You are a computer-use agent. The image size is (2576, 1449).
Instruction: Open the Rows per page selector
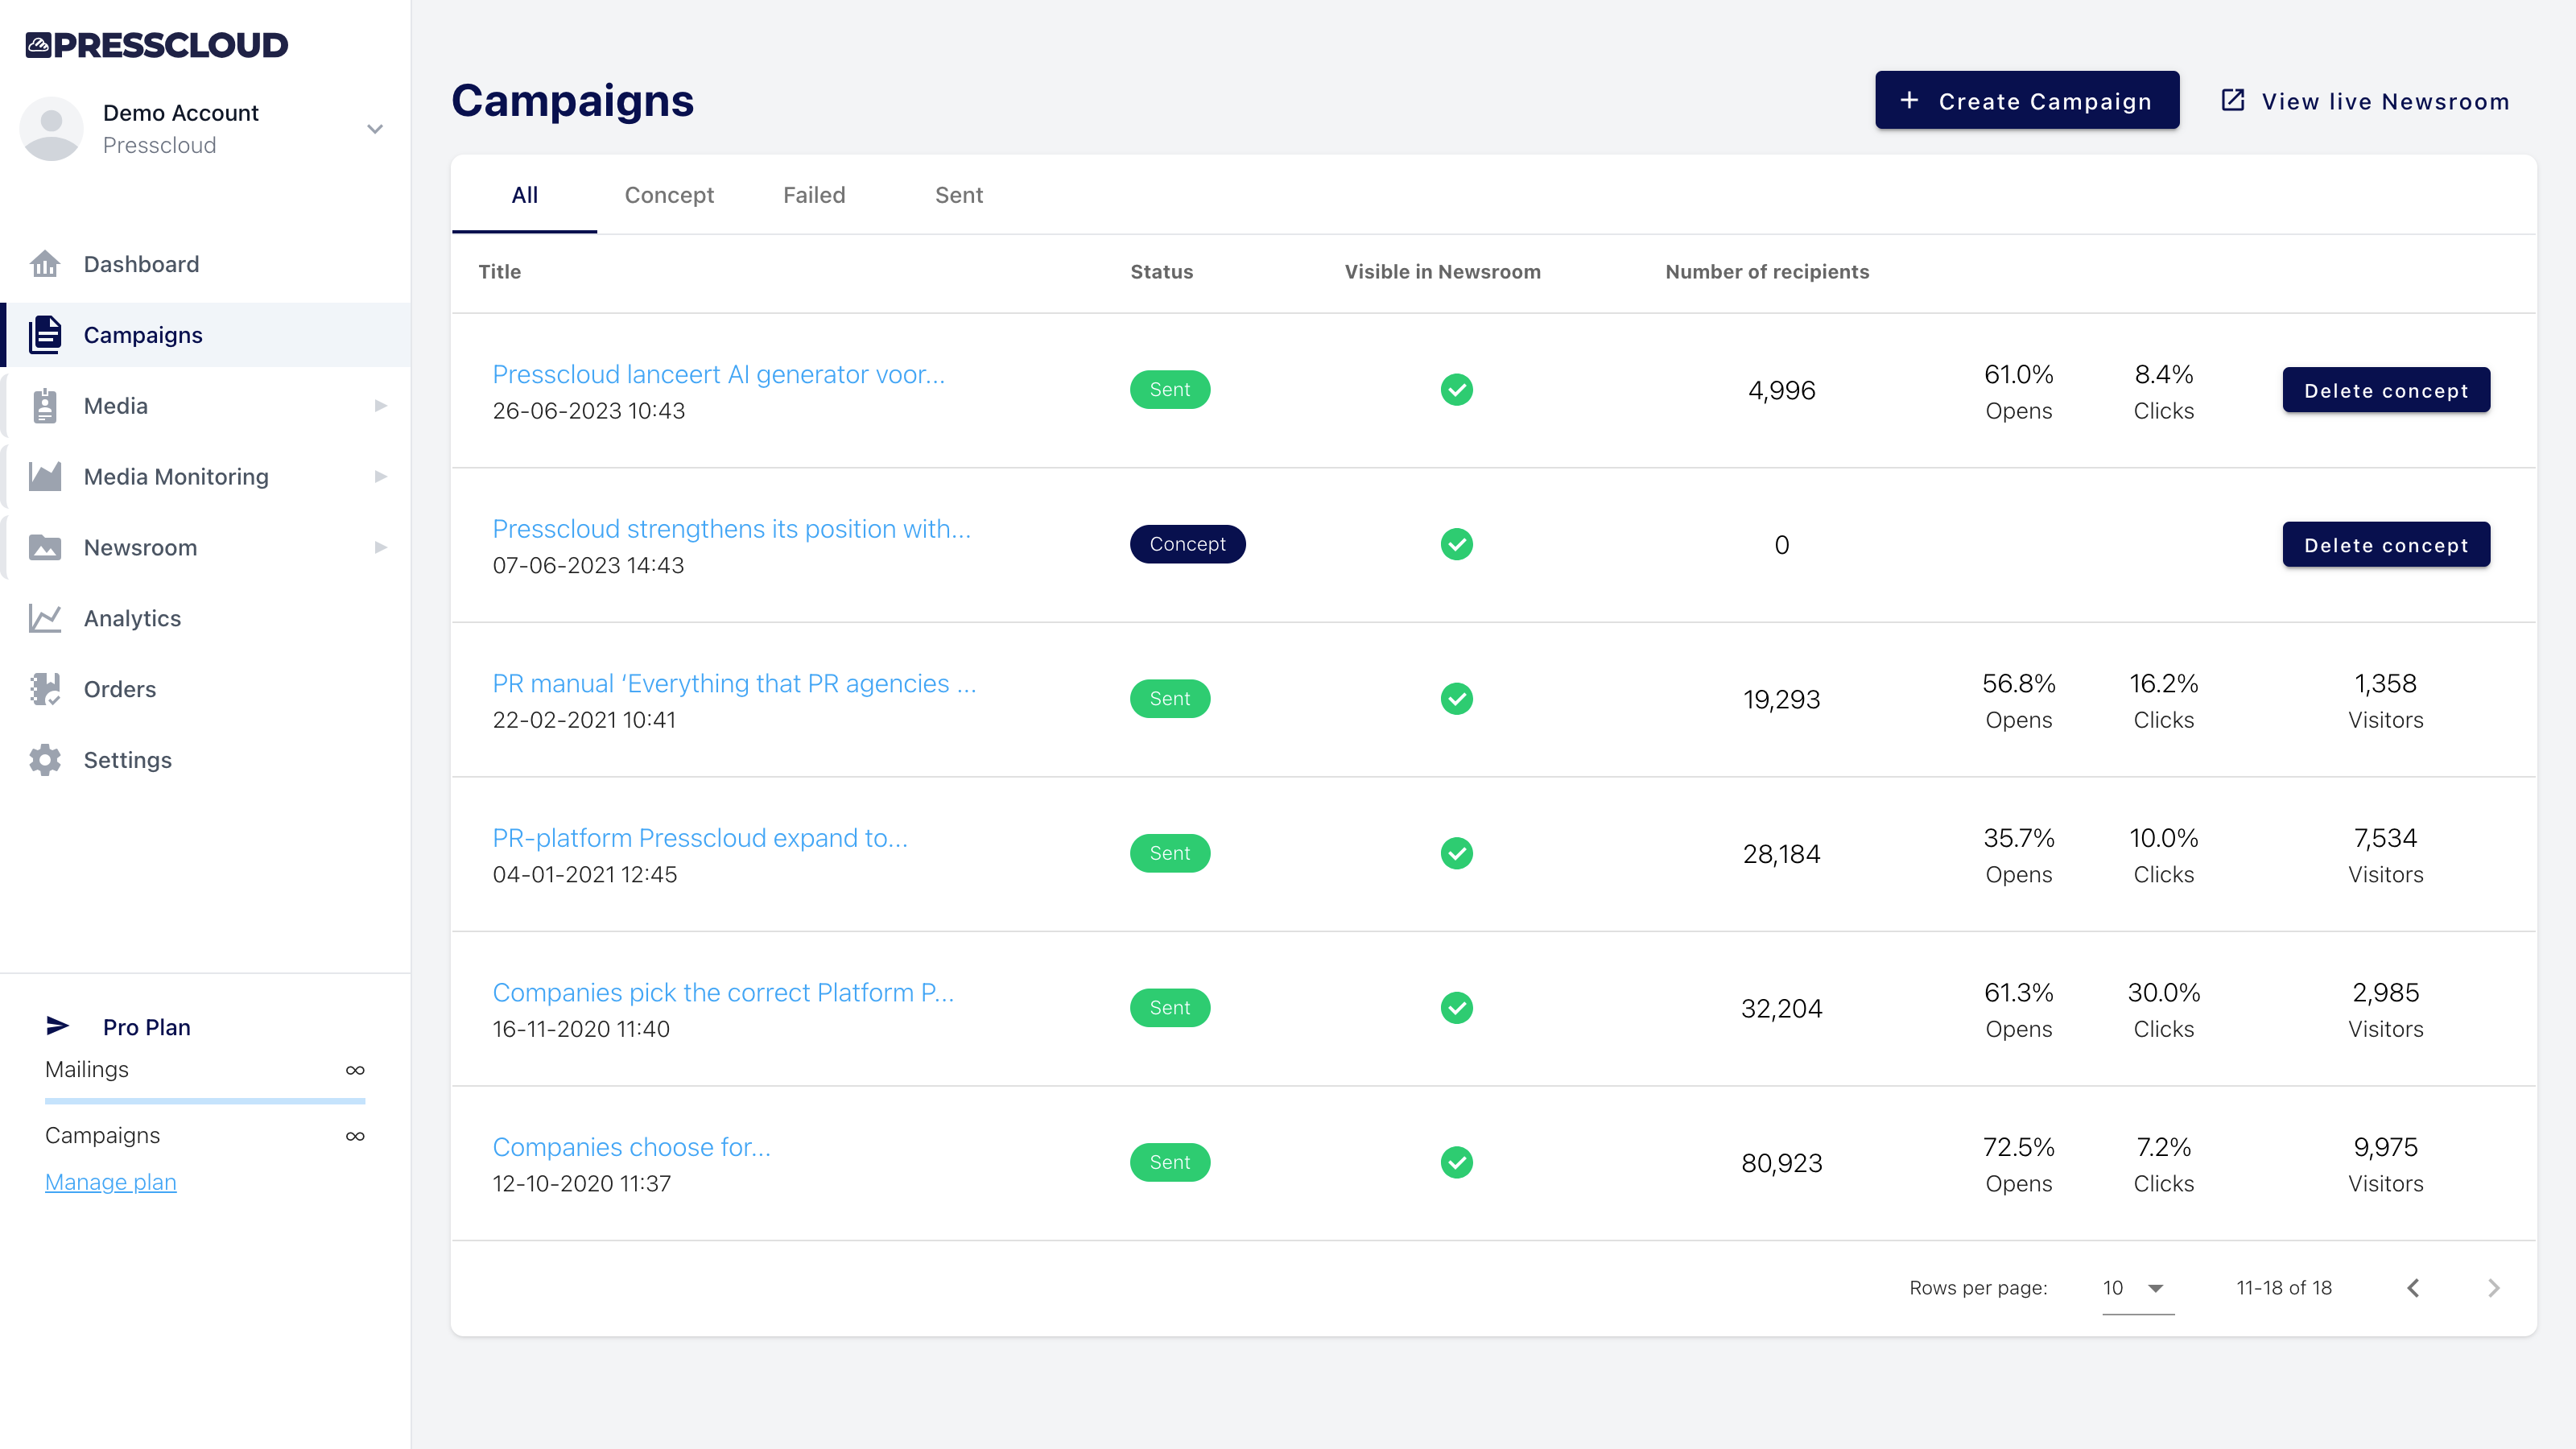tap(2137, 1288)
